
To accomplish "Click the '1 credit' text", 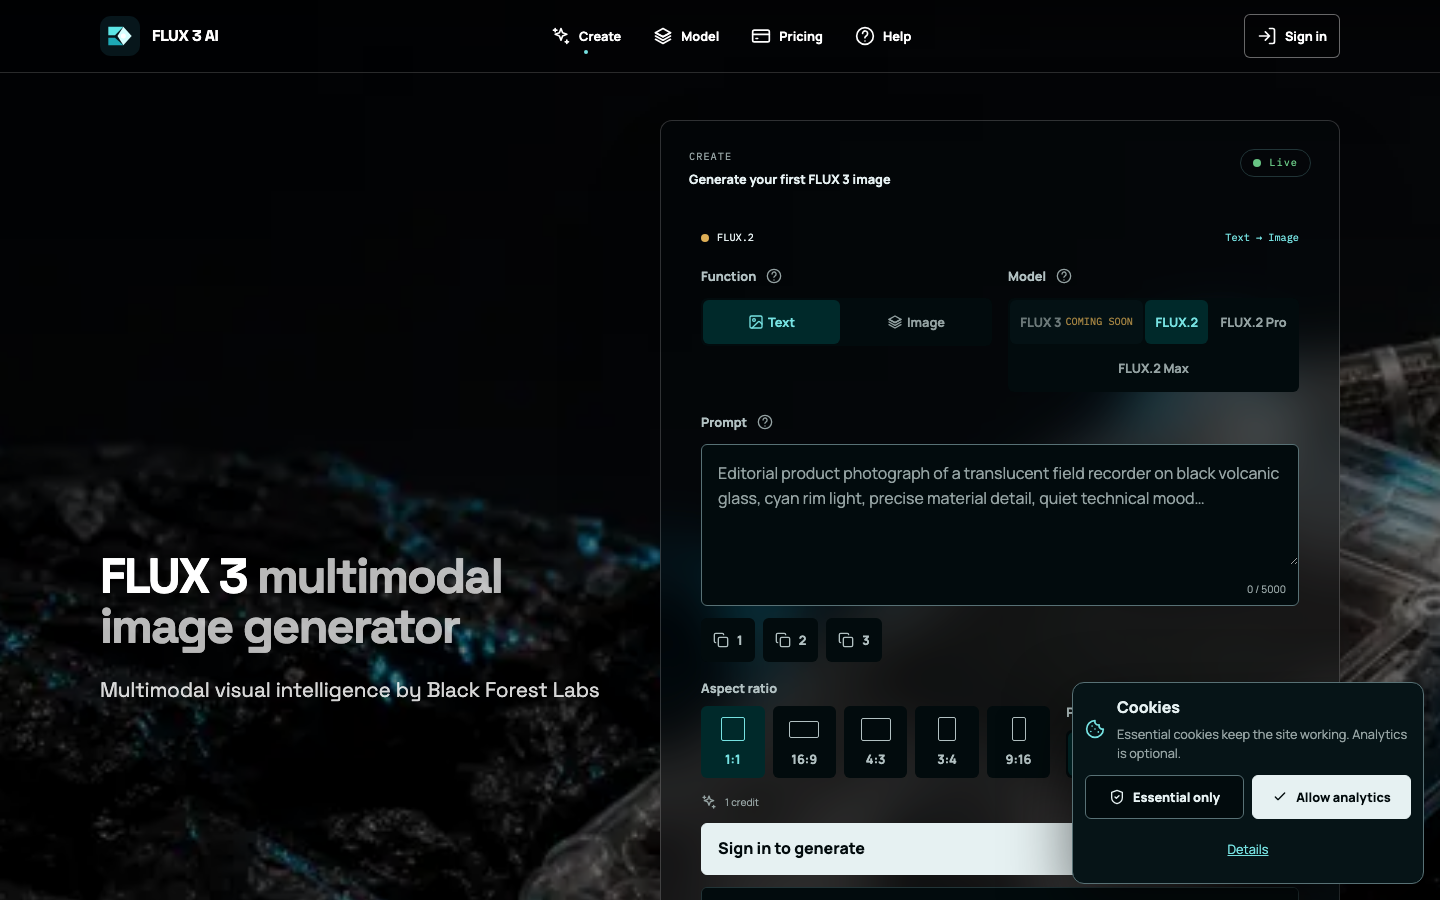I will click(x=742, y=802).
